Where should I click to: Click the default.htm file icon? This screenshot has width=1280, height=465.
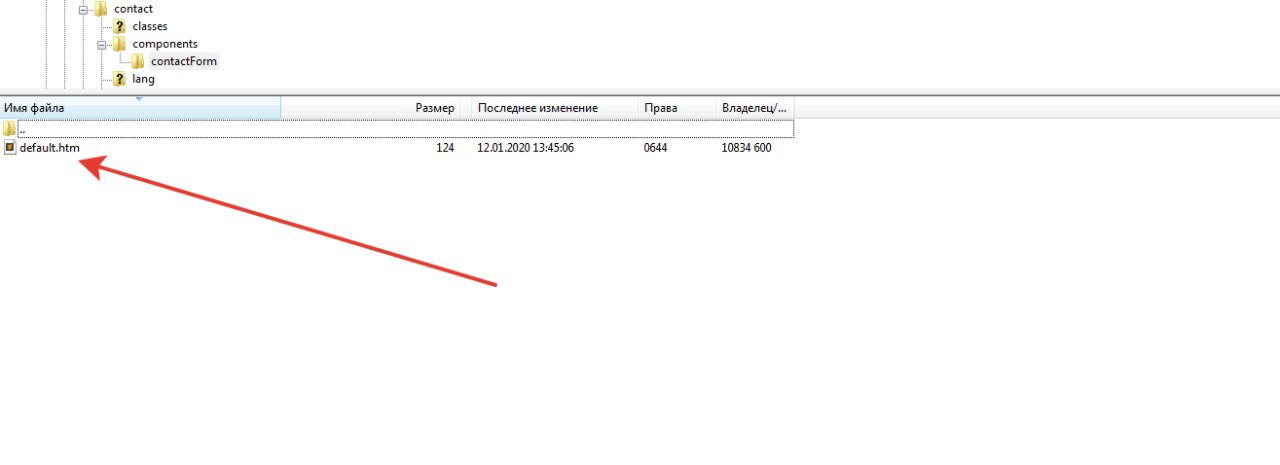click(x=10, y=147)
